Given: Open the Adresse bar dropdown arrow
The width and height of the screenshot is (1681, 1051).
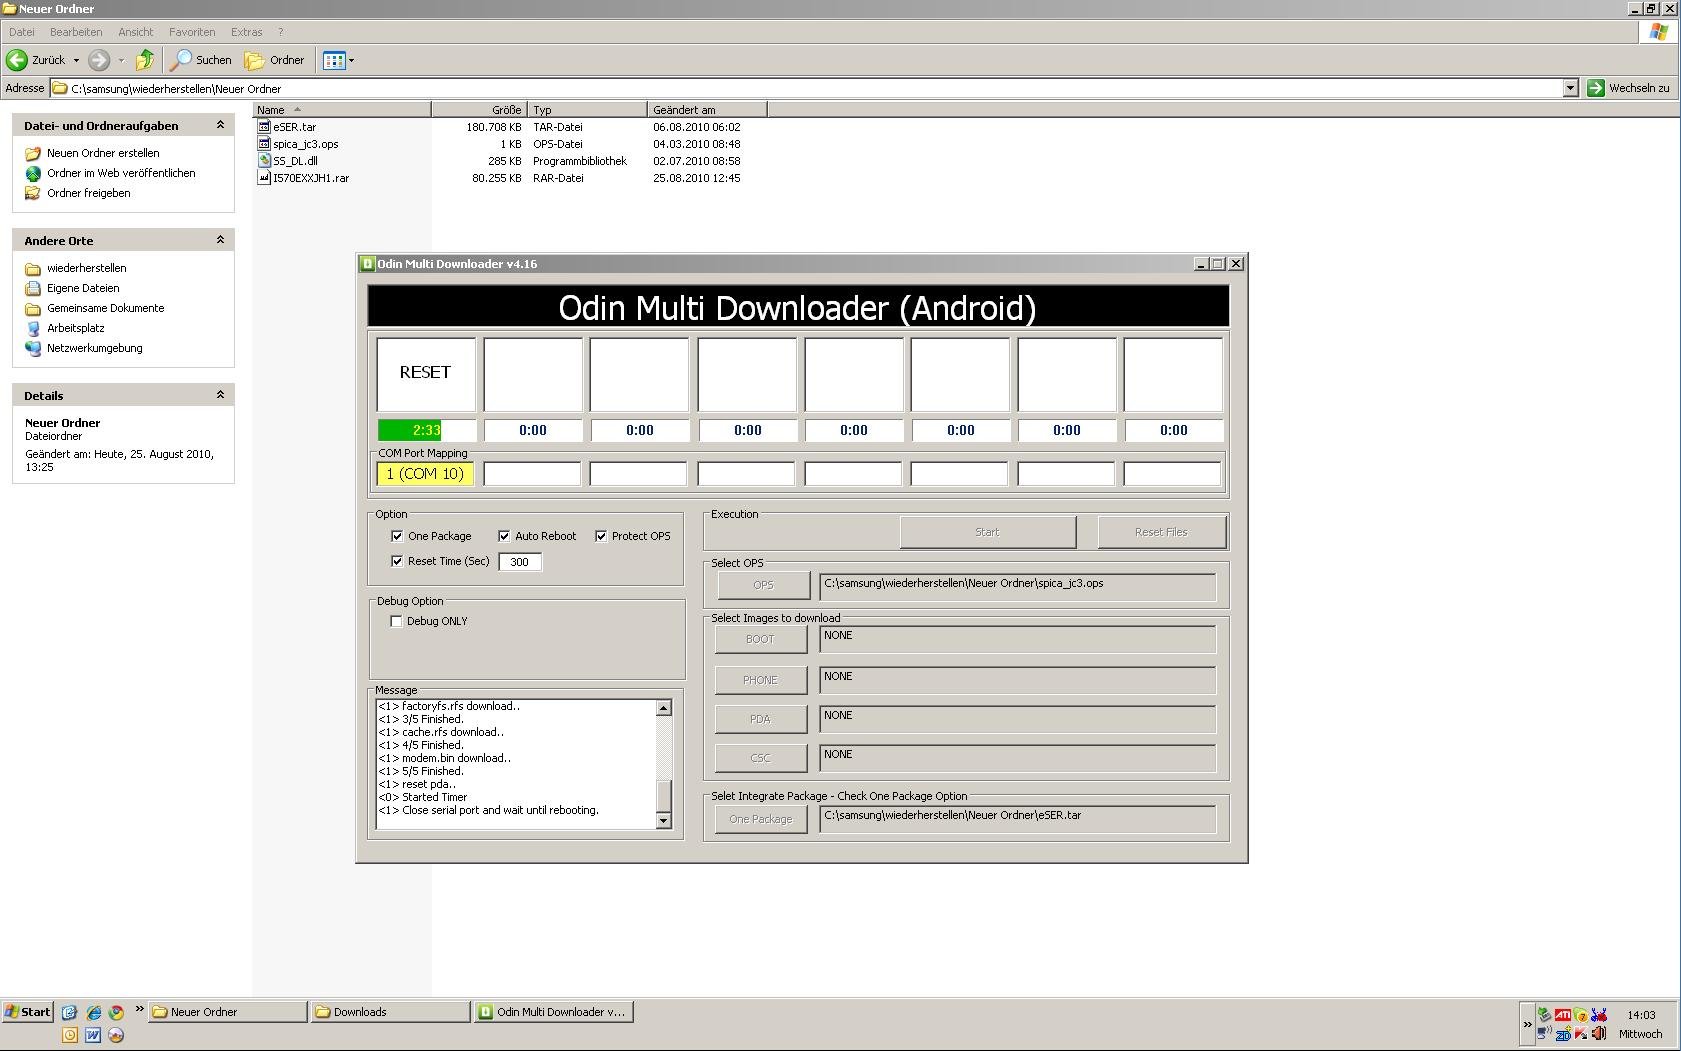Looking at the screenshot, I should (1570, 88).
